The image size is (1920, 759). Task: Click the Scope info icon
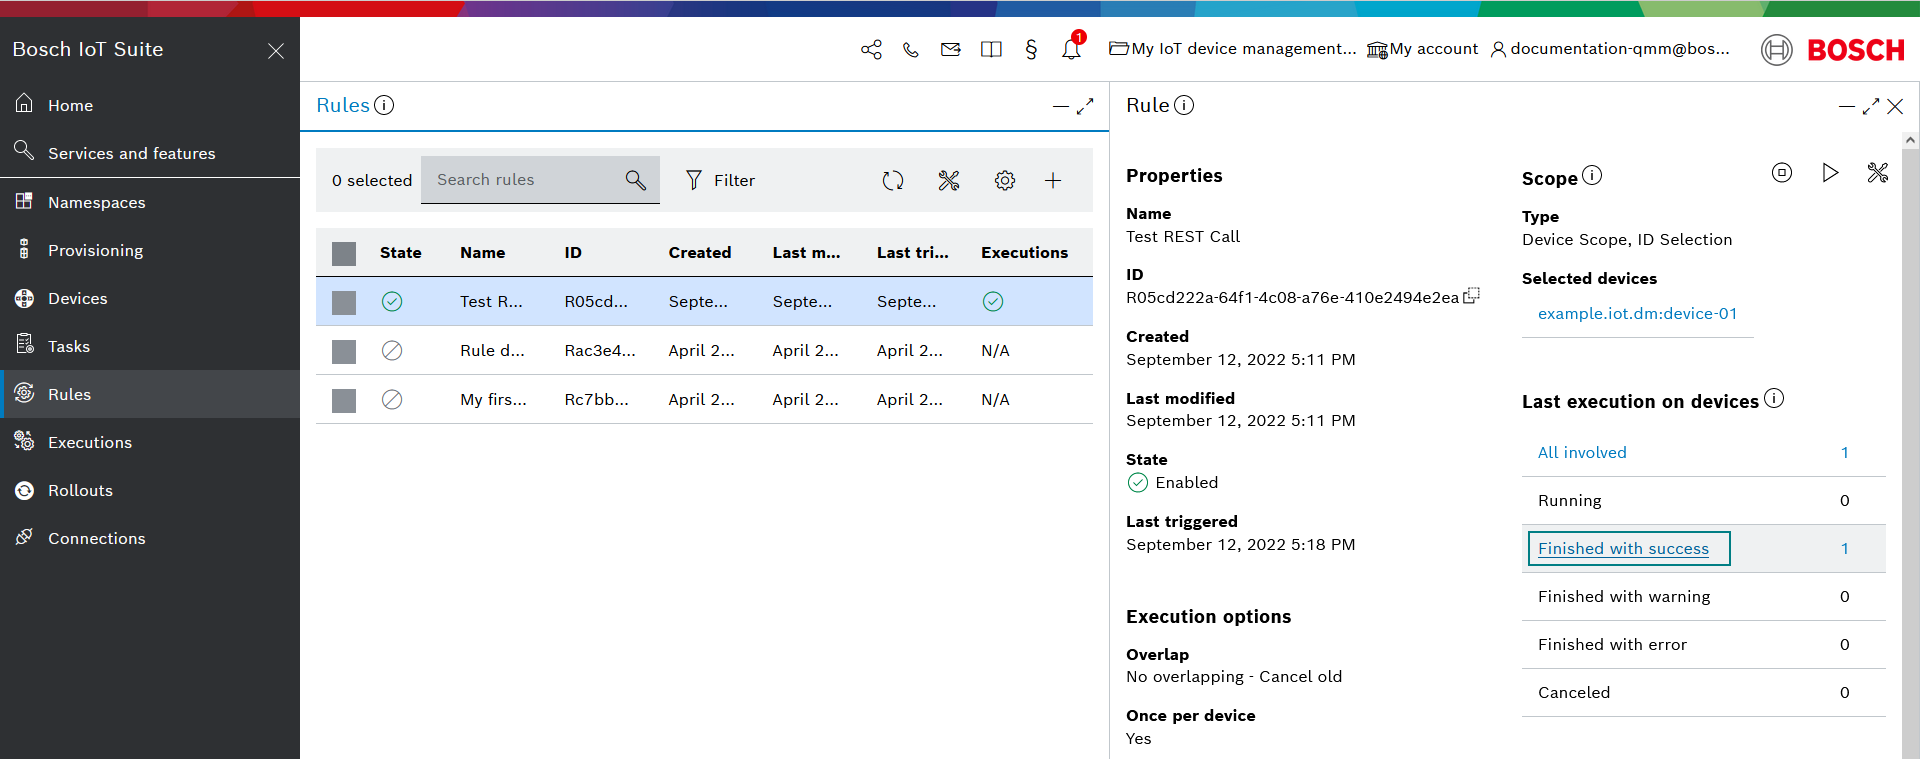pos(1592,176)
